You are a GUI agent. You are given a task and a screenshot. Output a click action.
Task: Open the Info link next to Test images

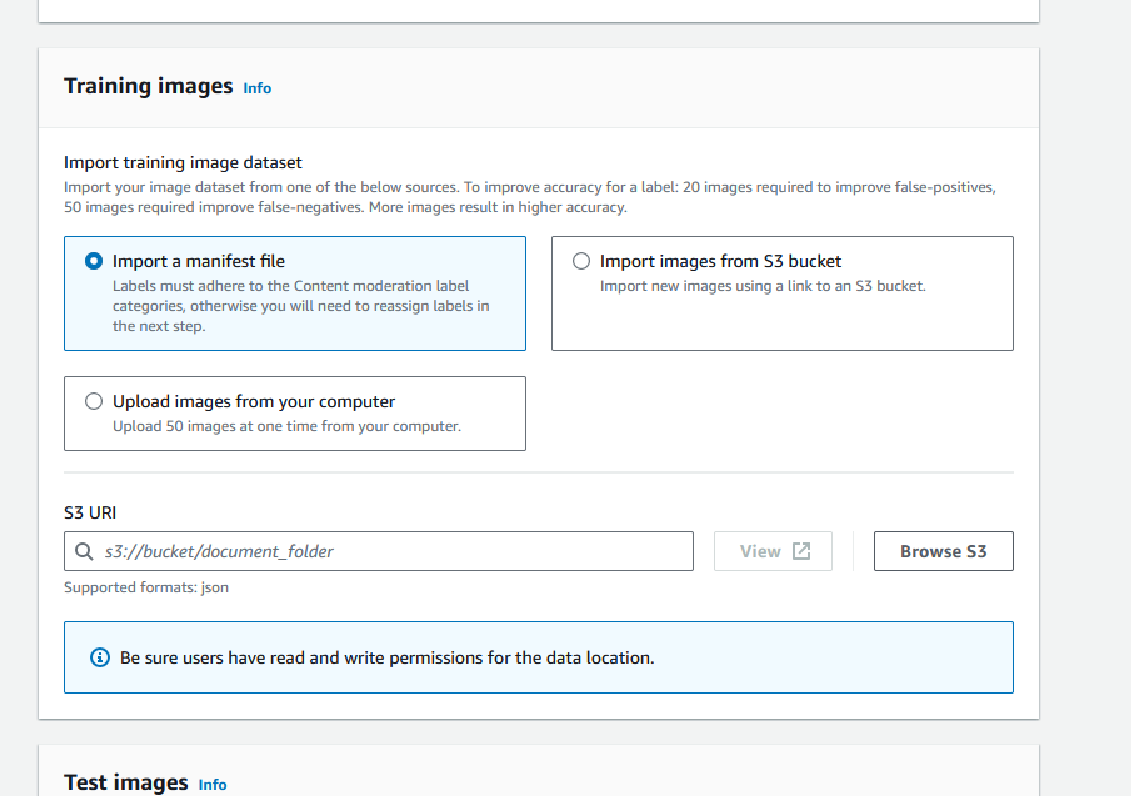point(212,785)
